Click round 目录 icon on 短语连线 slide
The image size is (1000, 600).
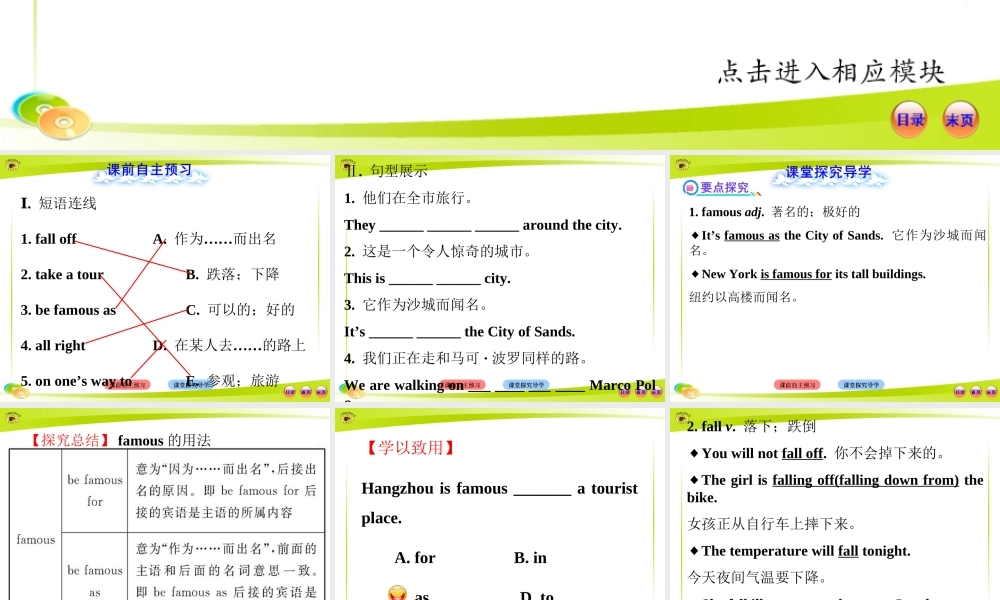290,391
